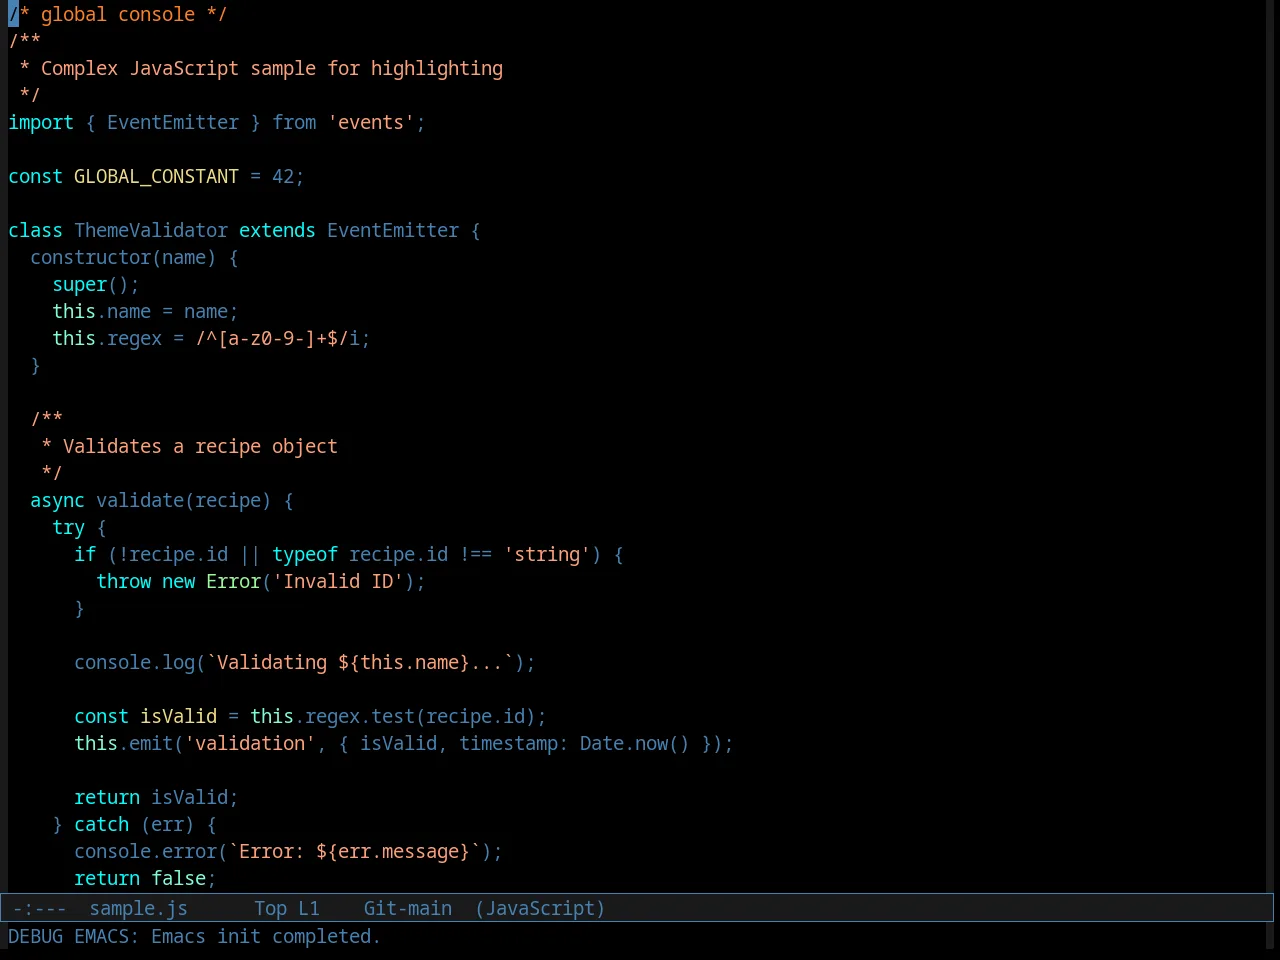Click the 'events' string literal
The height and width of the screenshot is (960, 1280).
tap(371, 122)
